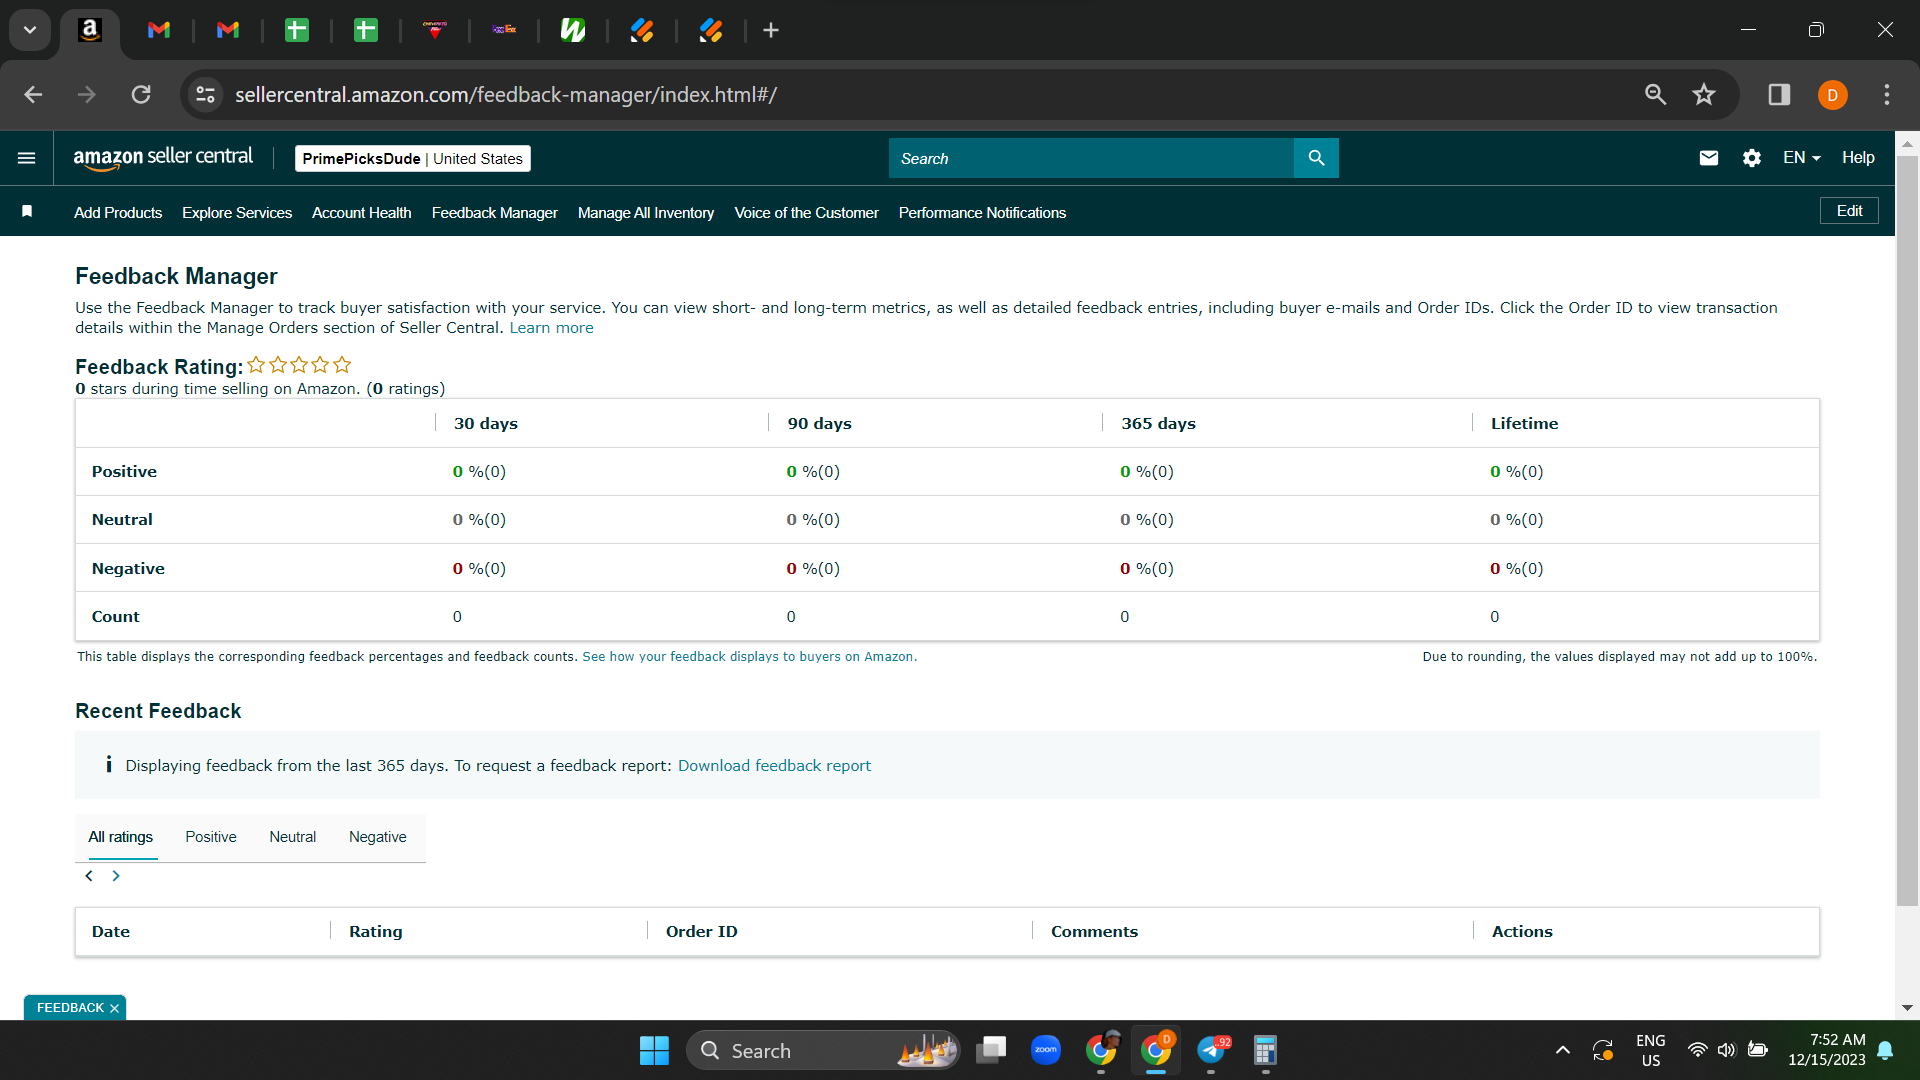Go to next feedback page arrow
1920x1080 pixels.
116,876
